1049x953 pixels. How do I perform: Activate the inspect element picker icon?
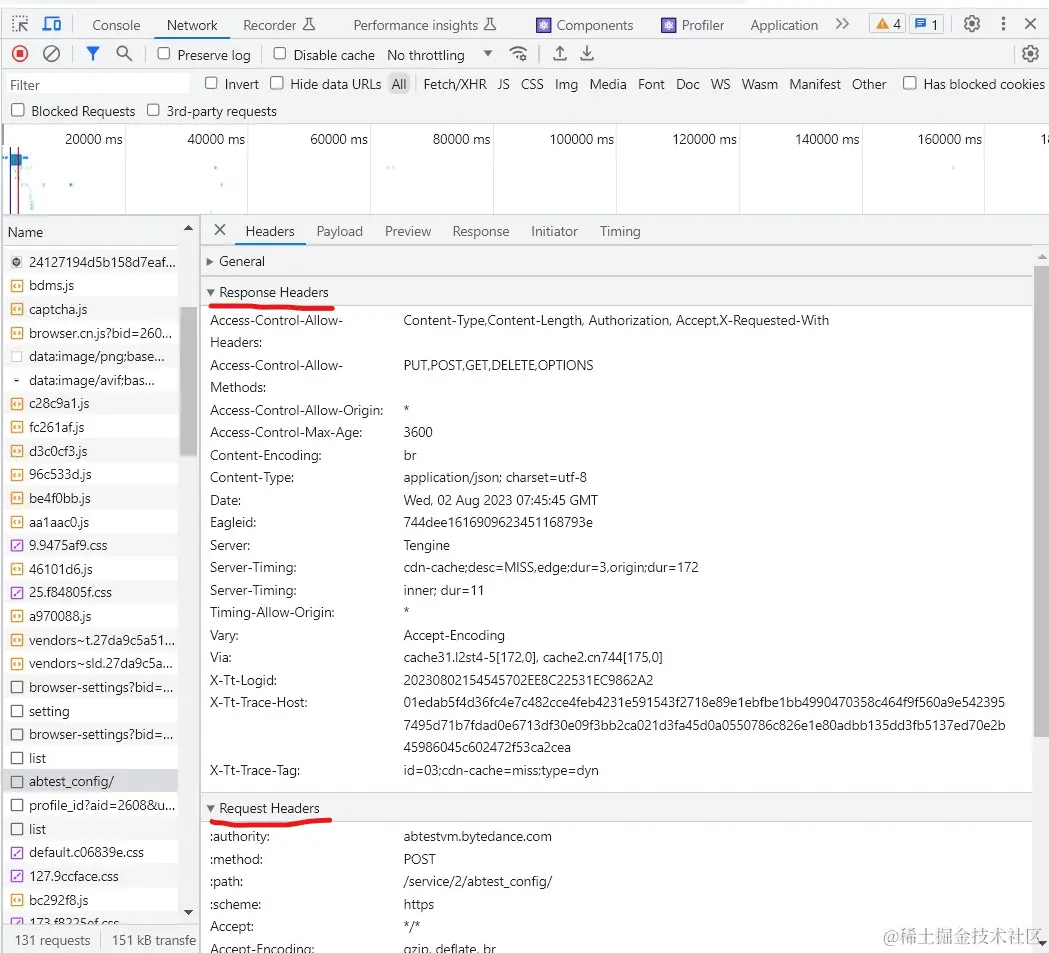pyautogui.click(x=20, y=25)
